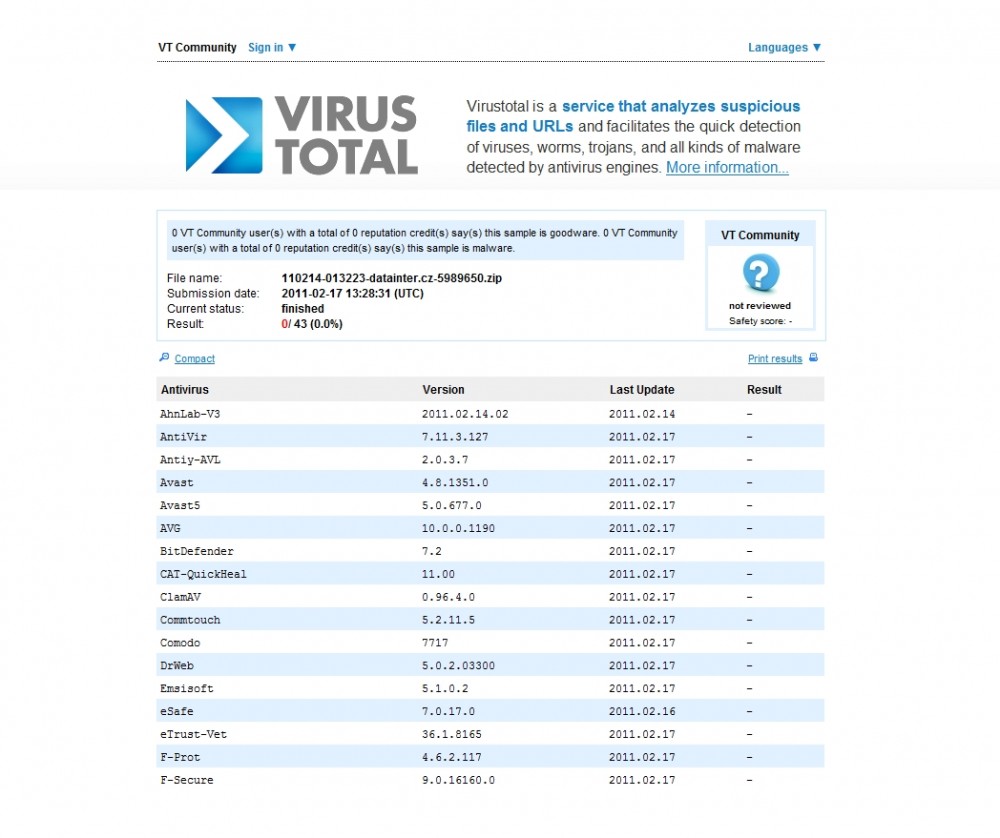The width and height of the screenshot is (1000, 838).
Task: Click the VirusTotal logo
Action: [301, 136]
